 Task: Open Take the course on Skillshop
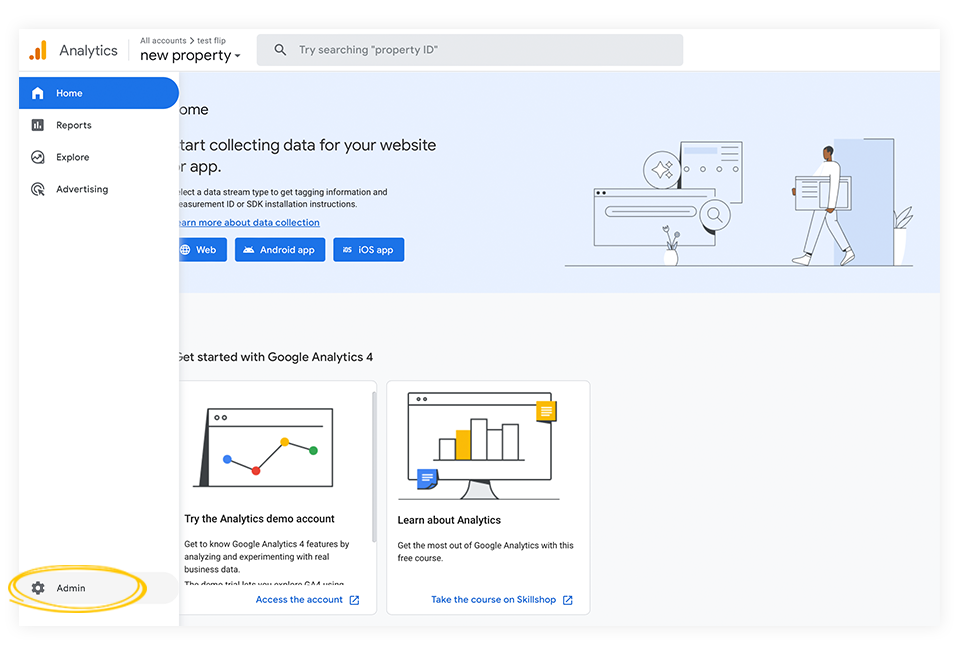point(495,599)
